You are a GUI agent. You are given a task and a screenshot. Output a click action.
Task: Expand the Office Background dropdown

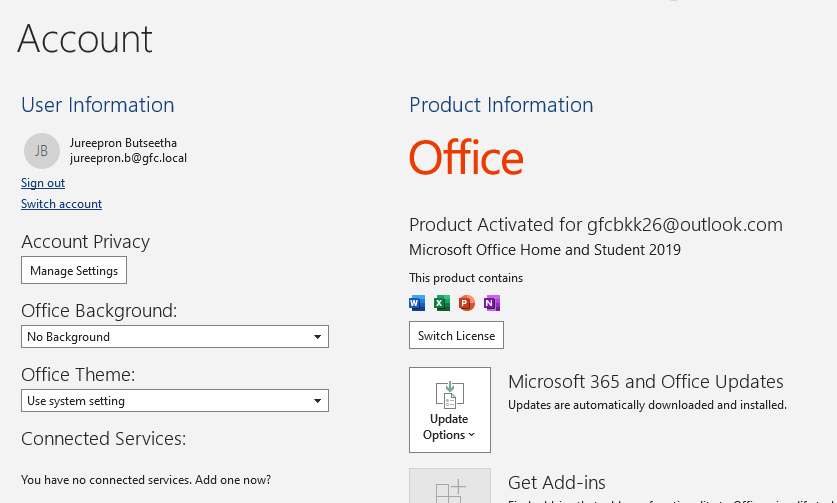[174, 337]
